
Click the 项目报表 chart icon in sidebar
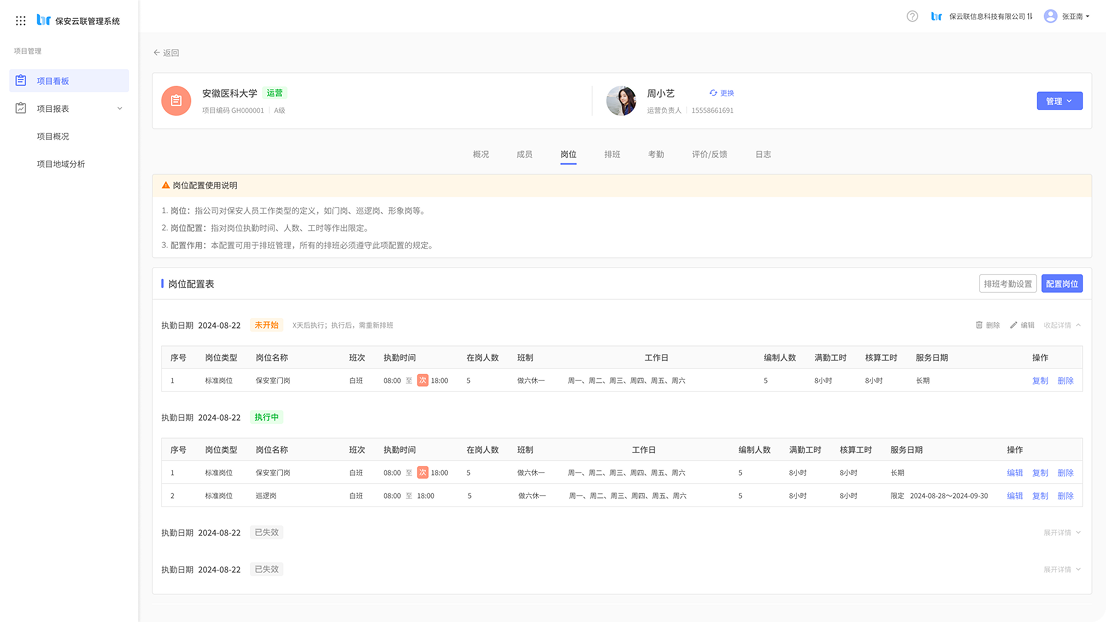pyautogui.click(x=21, y=108)
